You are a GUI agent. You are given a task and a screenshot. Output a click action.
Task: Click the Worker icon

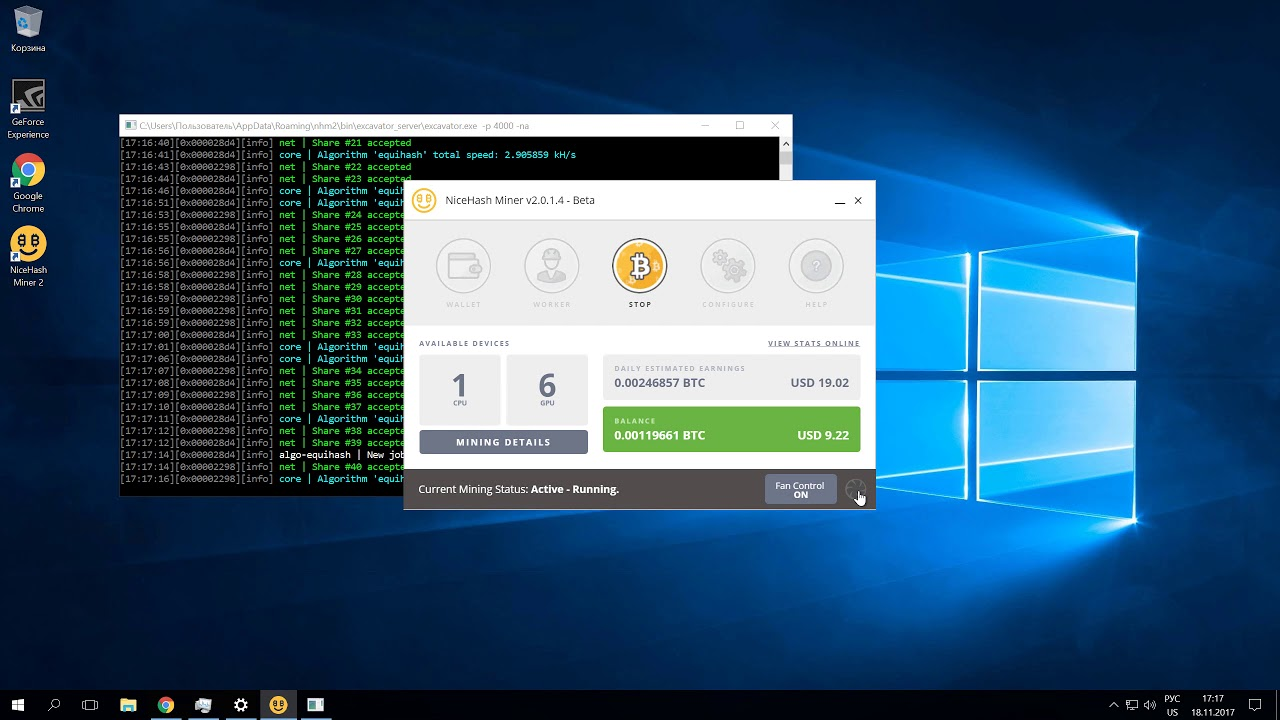551,266
